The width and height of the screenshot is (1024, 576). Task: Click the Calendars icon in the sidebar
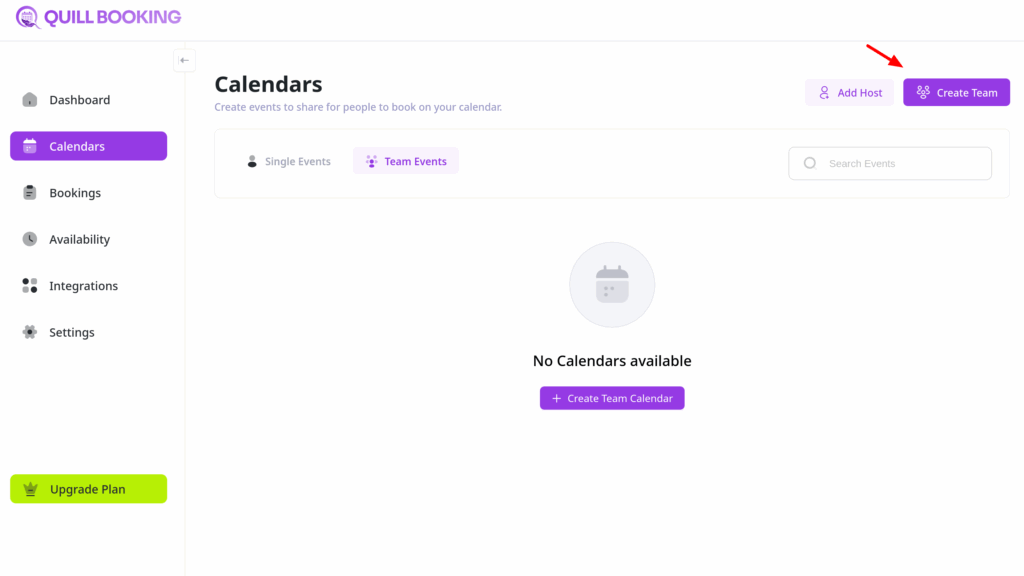tap(30, 146)
